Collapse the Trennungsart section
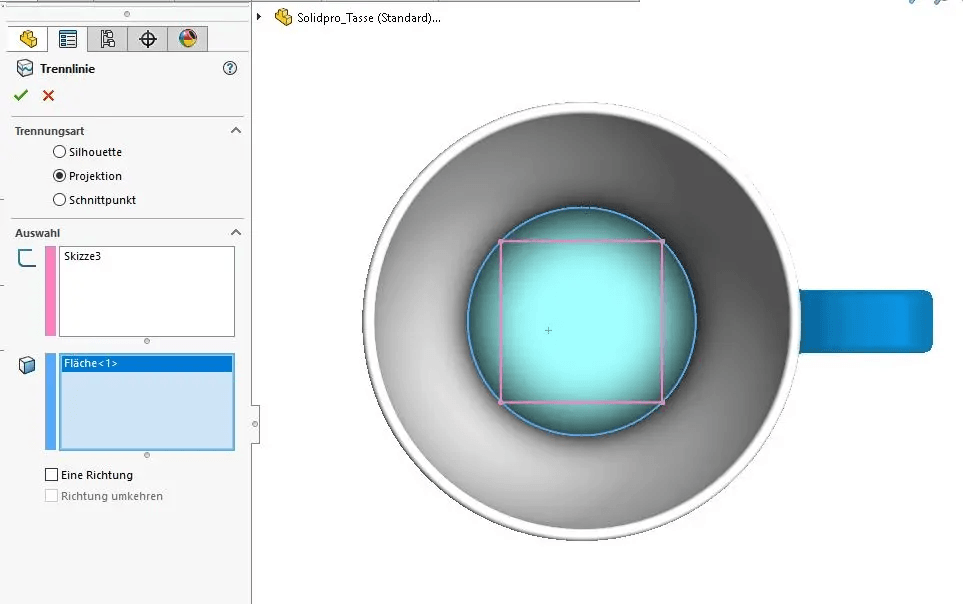 point(236,131)
